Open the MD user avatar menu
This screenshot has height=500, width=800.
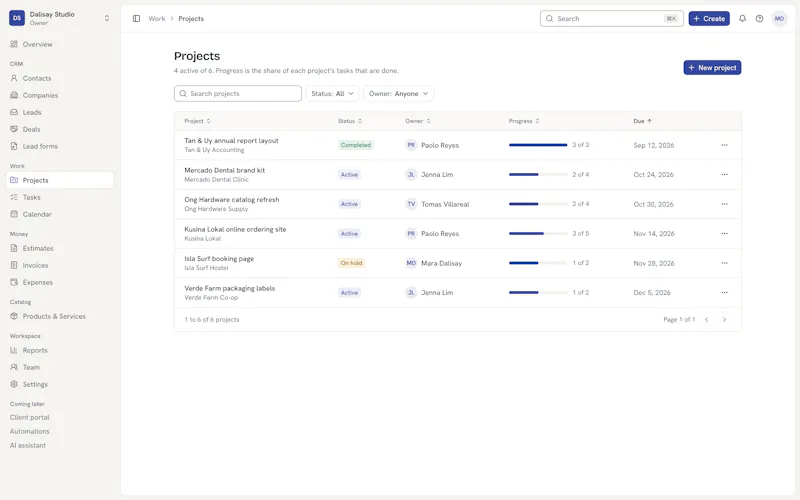pos(779,18)
